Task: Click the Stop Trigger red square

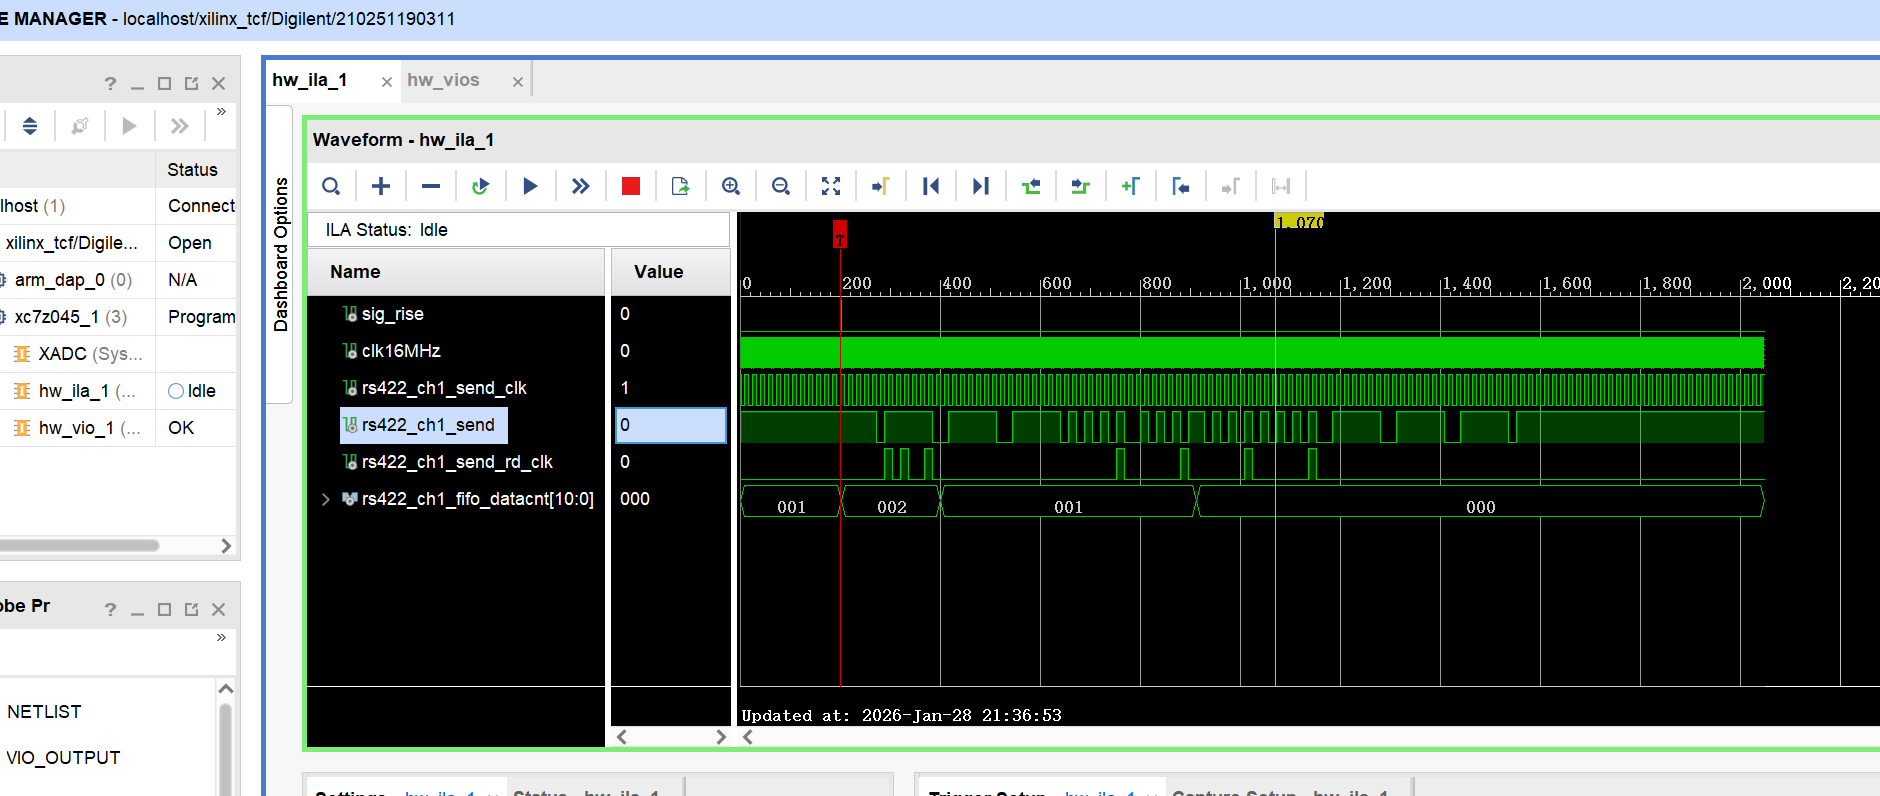Action: tap(630, 186)
